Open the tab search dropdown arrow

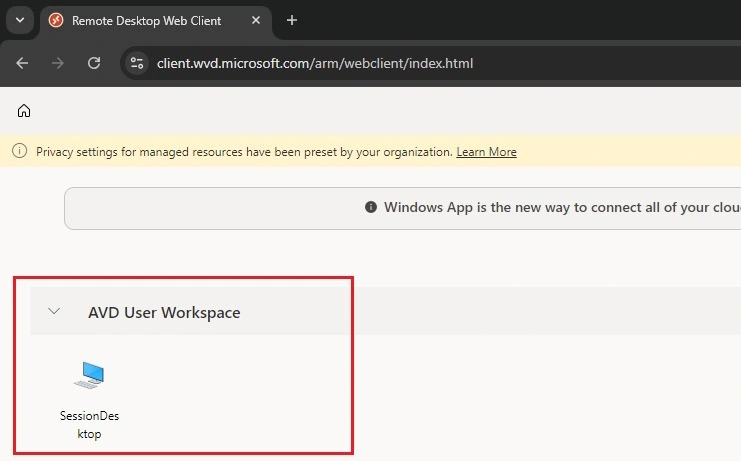point(20,20)
